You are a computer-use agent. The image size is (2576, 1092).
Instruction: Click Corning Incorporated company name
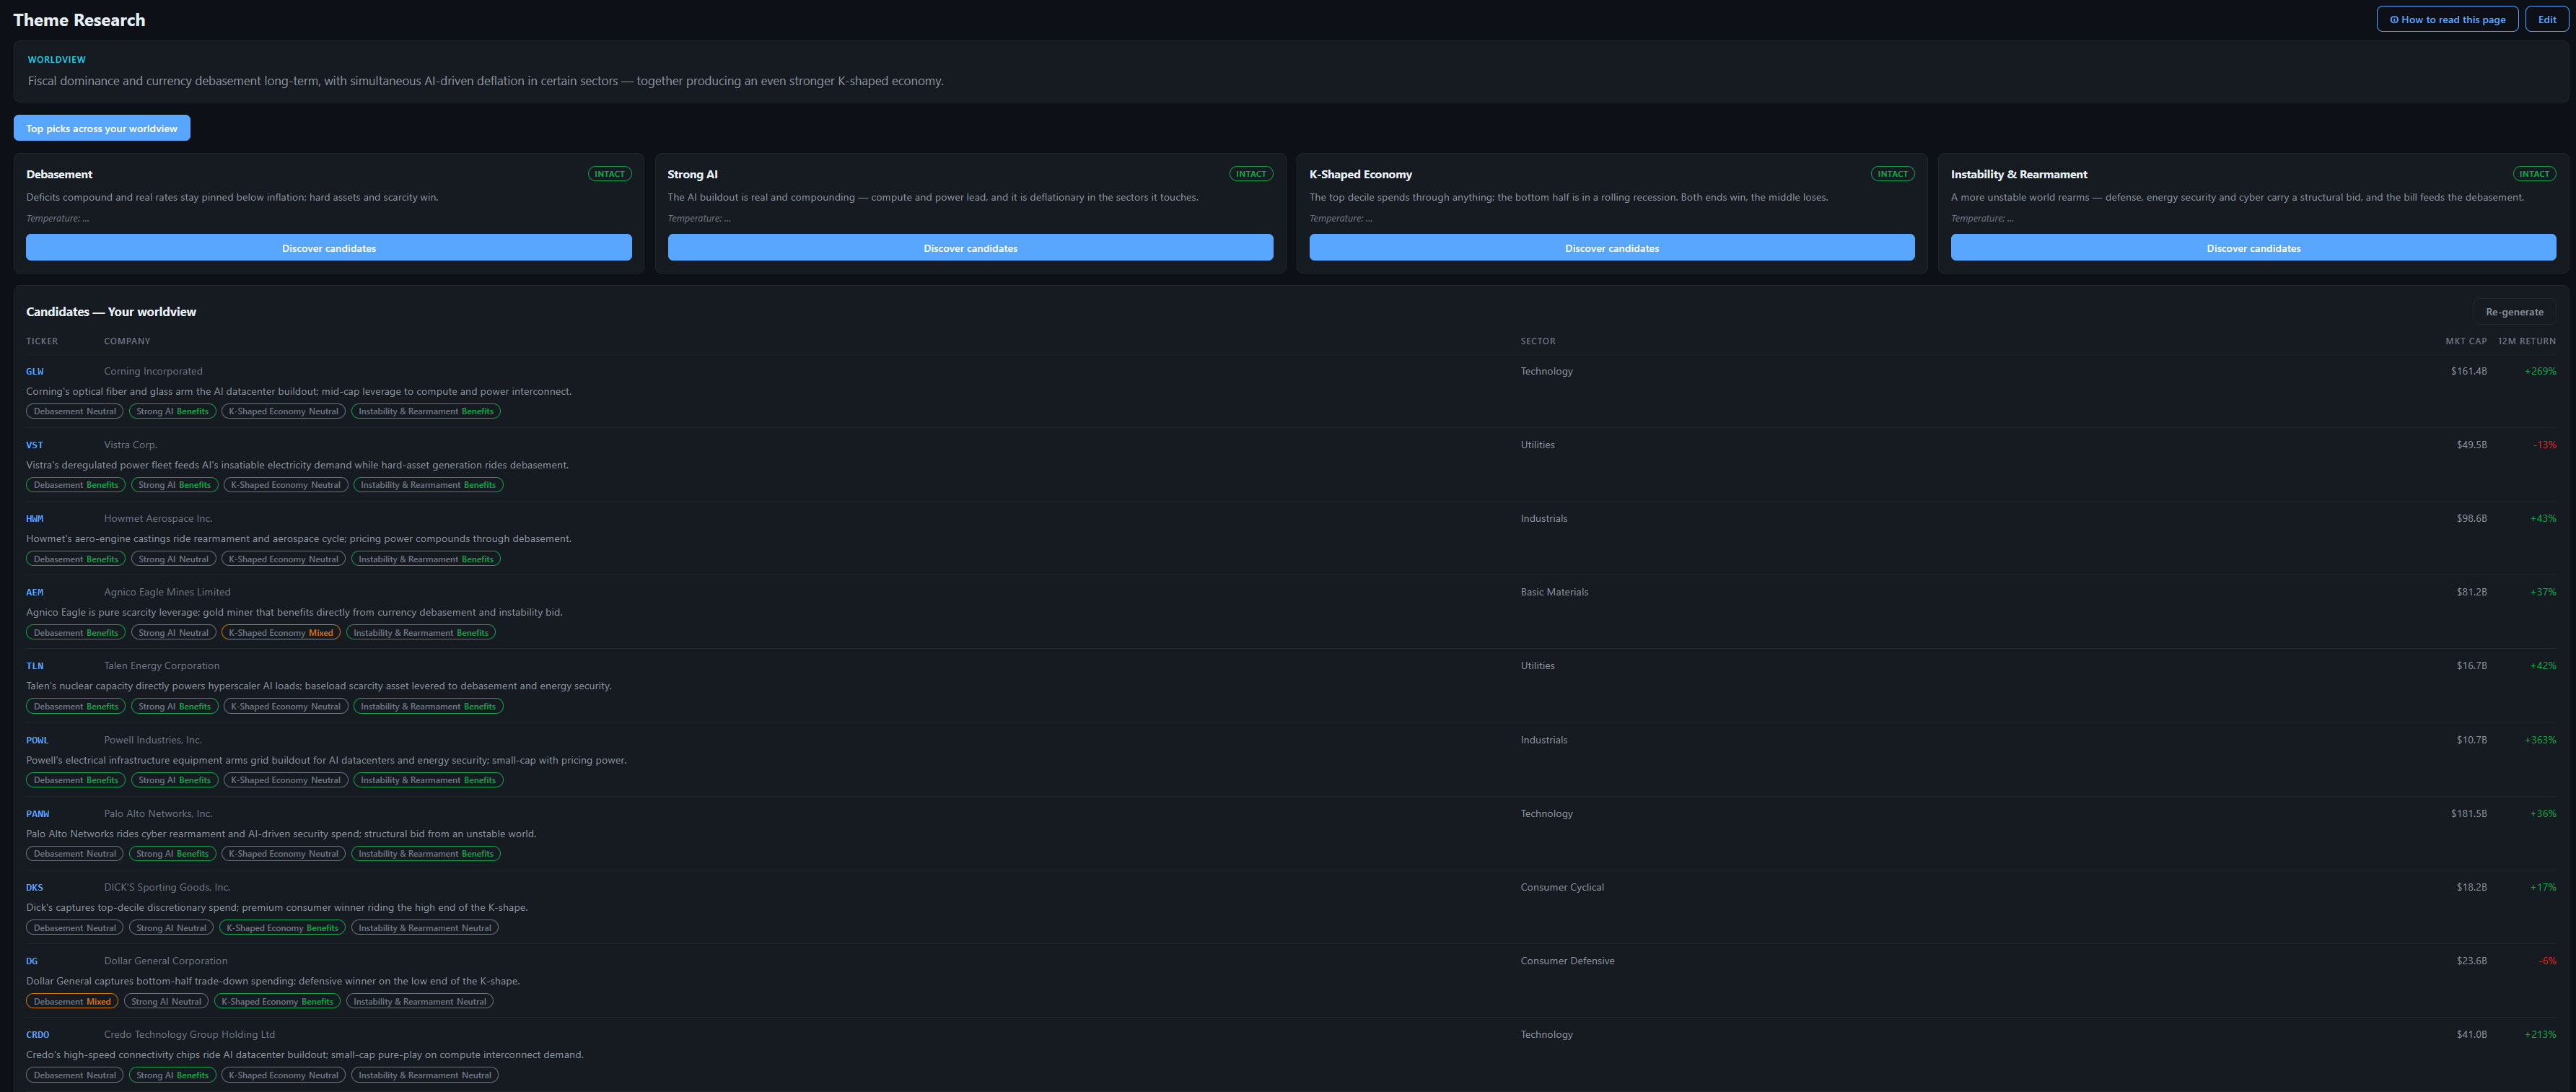[153, 371]
